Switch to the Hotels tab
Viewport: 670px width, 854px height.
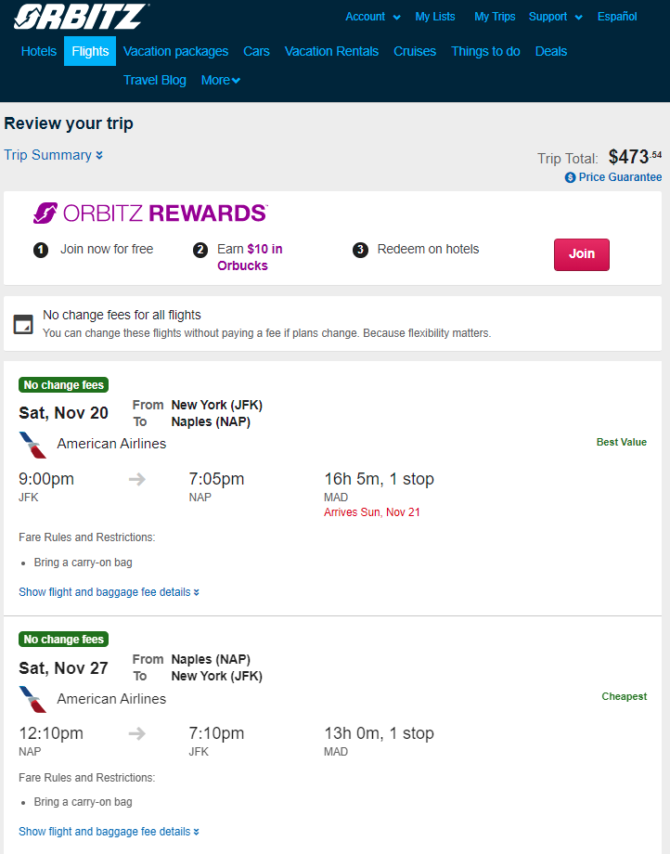39,51
